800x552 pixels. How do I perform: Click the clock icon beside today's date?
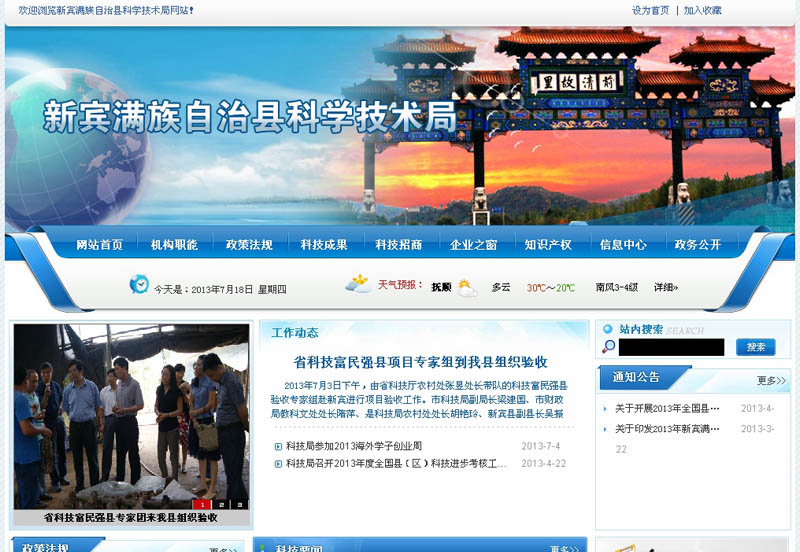point(139,285)
